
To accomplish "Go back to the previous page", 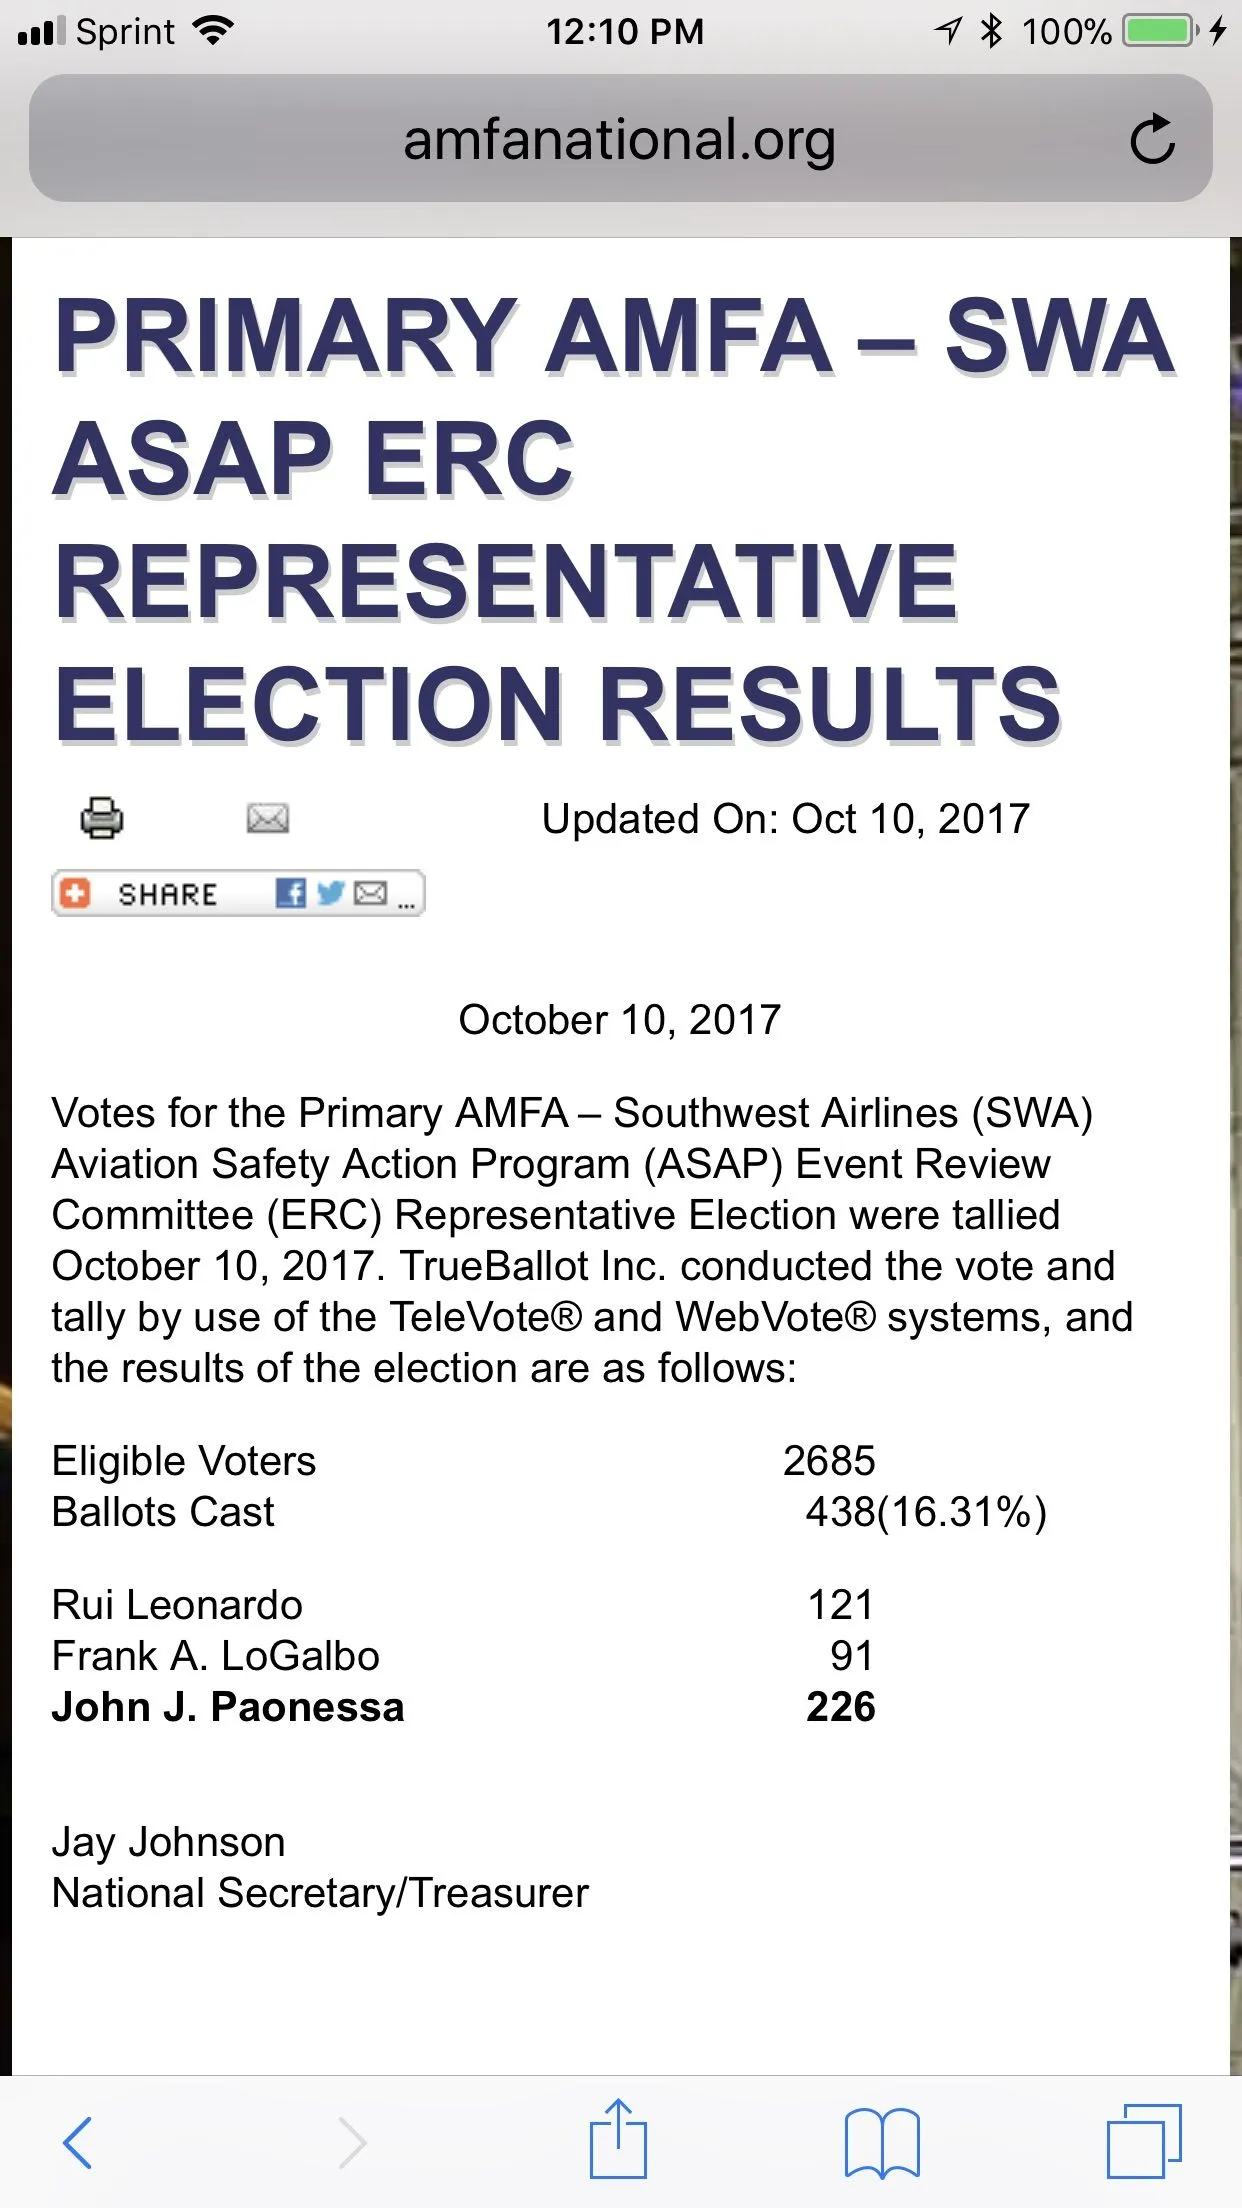I will 78,2142.
